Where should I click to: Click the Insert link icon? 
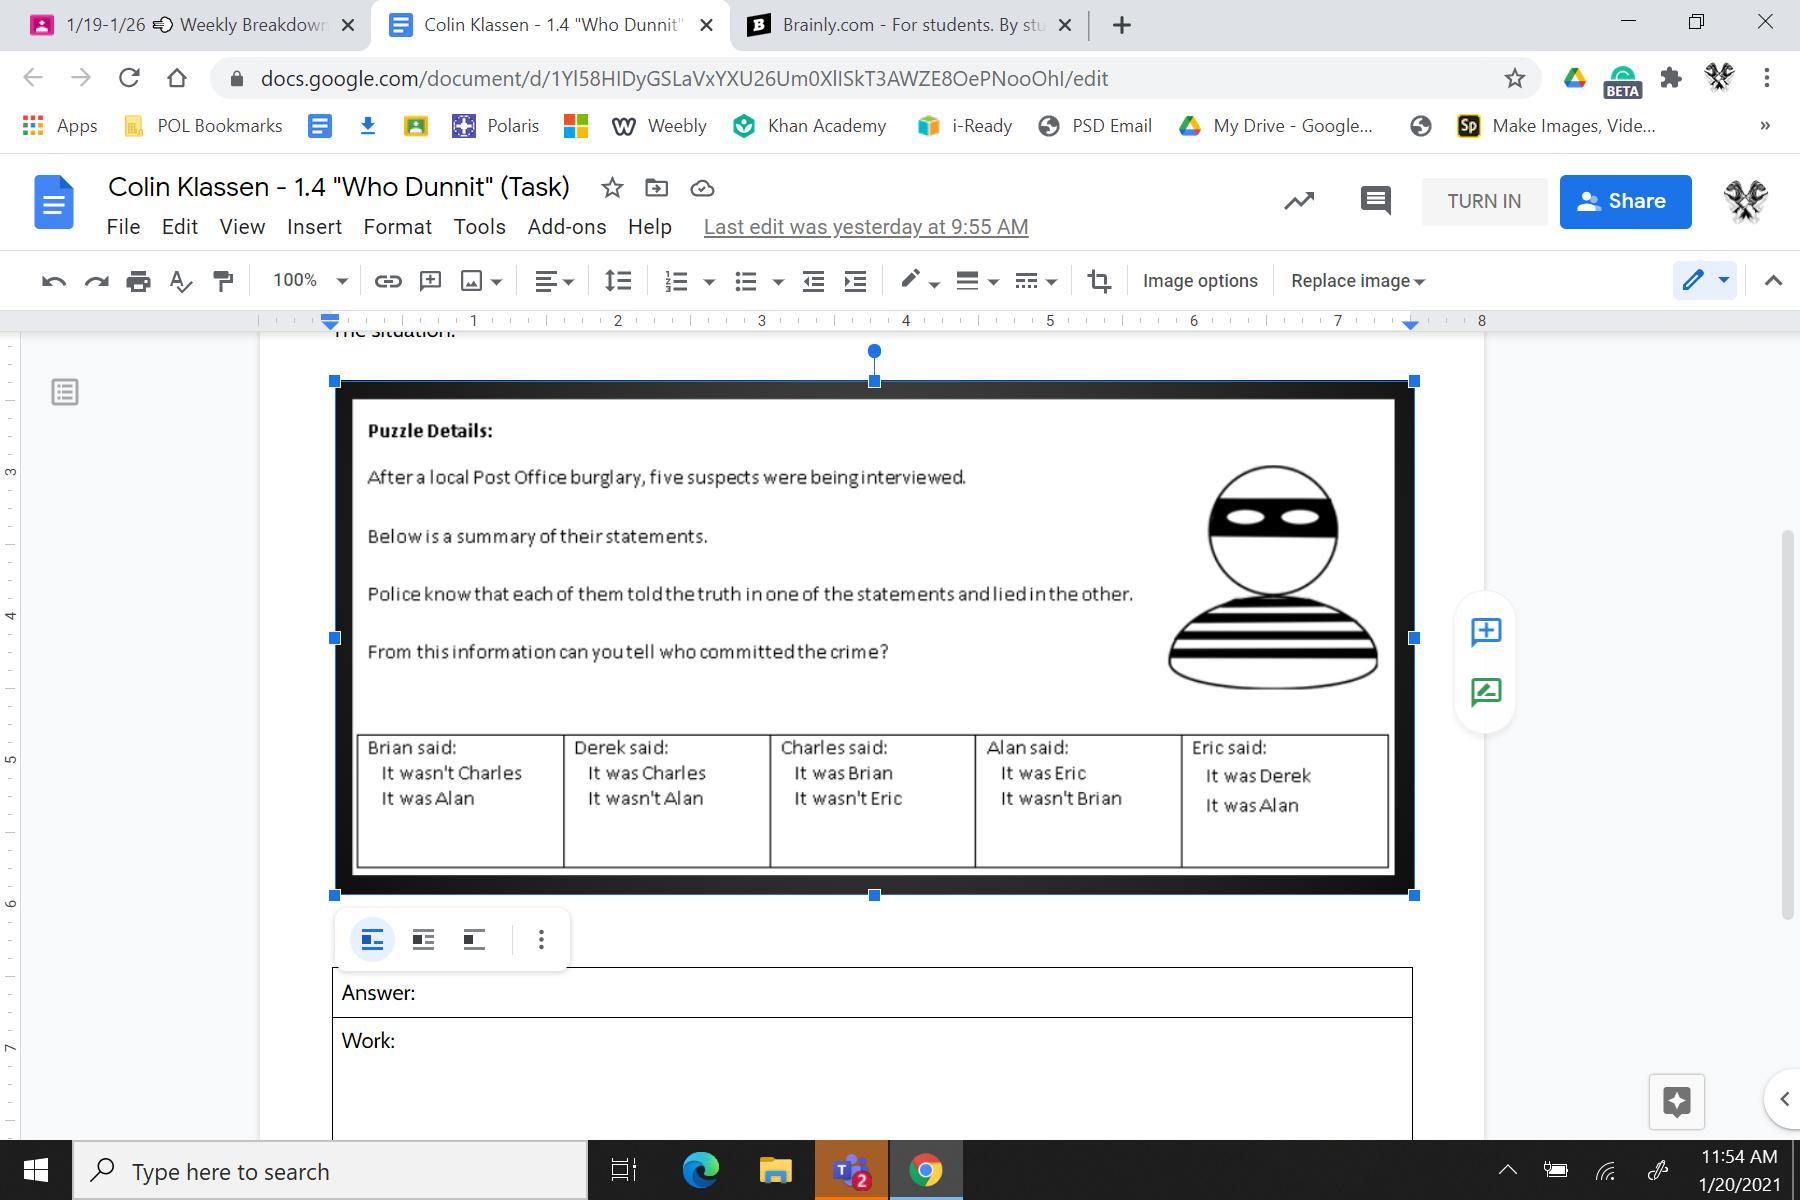(x=387, y=281)
